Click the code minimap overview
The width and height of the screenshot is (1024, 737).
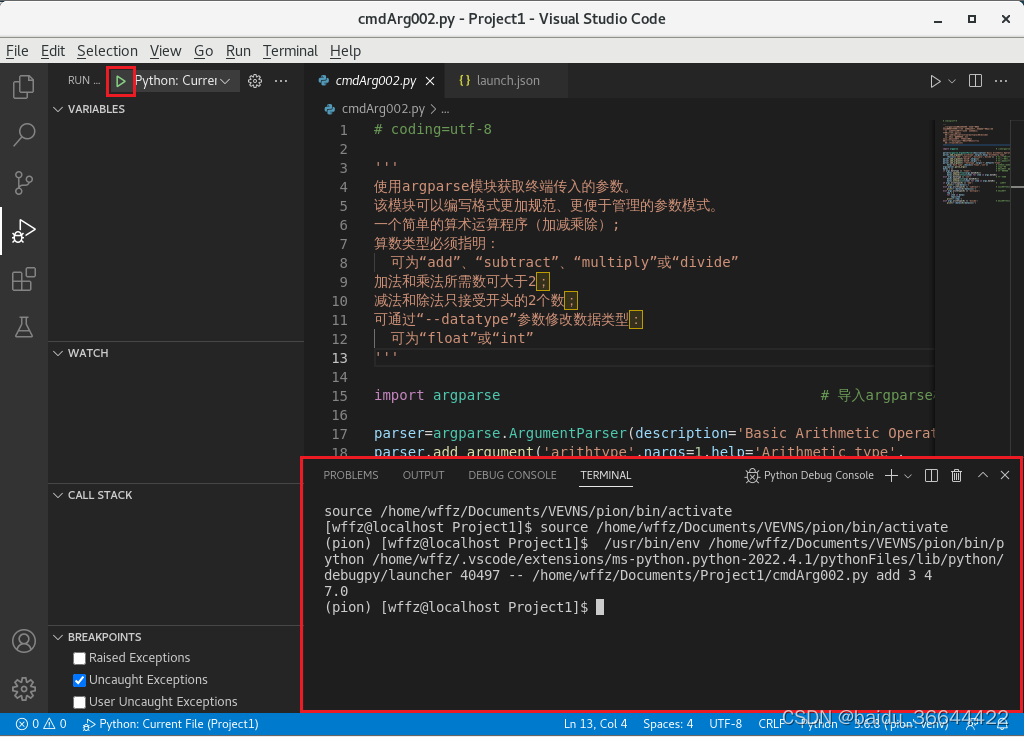[977, 163]
